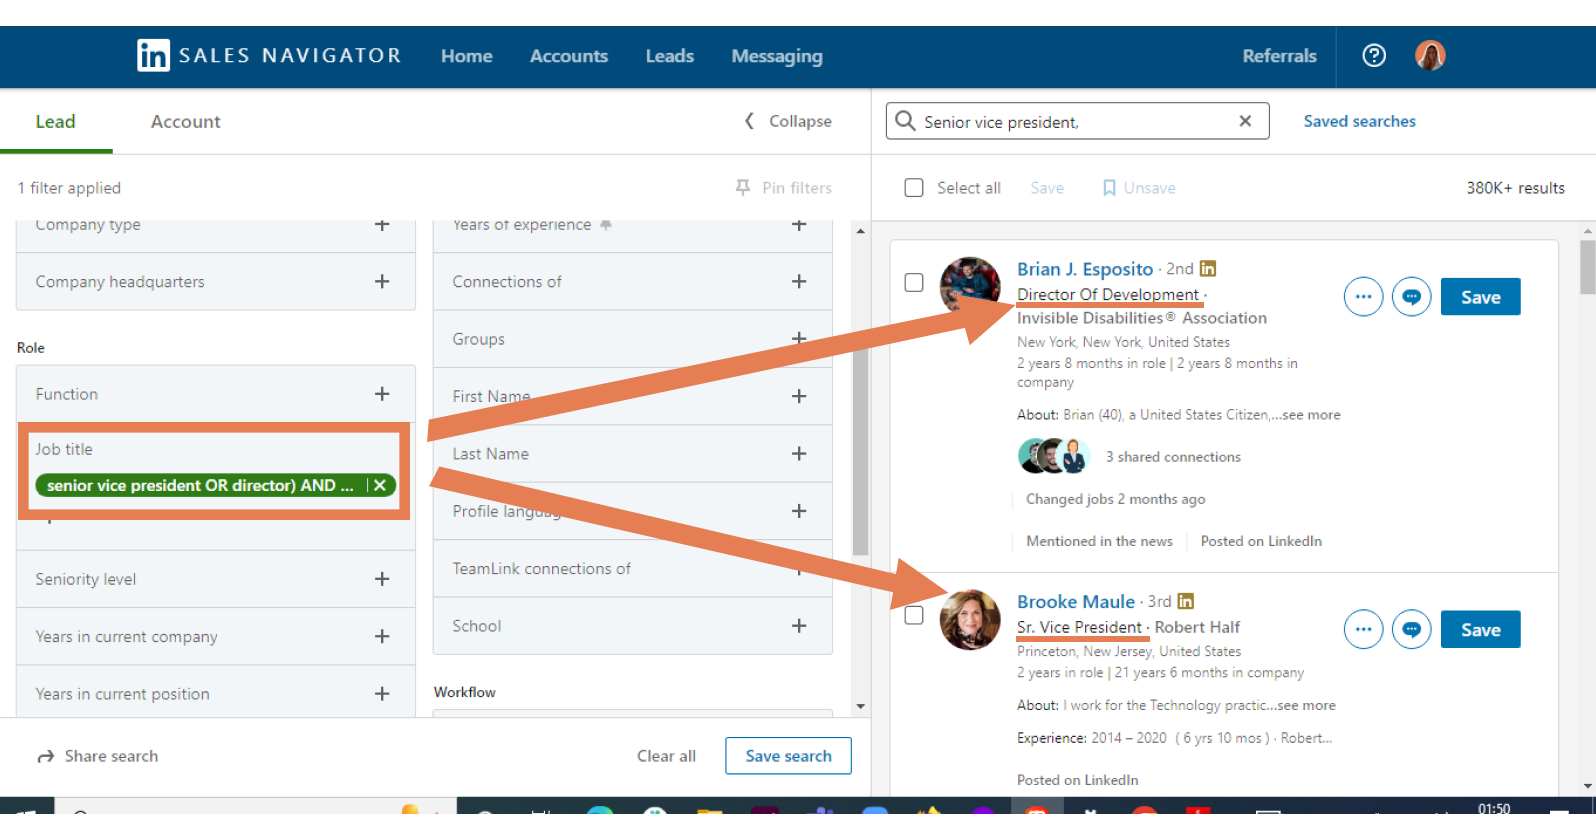Viewport: 1596px width, 840px height.
Task: Open Brian J. Esposito's profile name link
Action: pyautogui.click(x=1085, y=269)
